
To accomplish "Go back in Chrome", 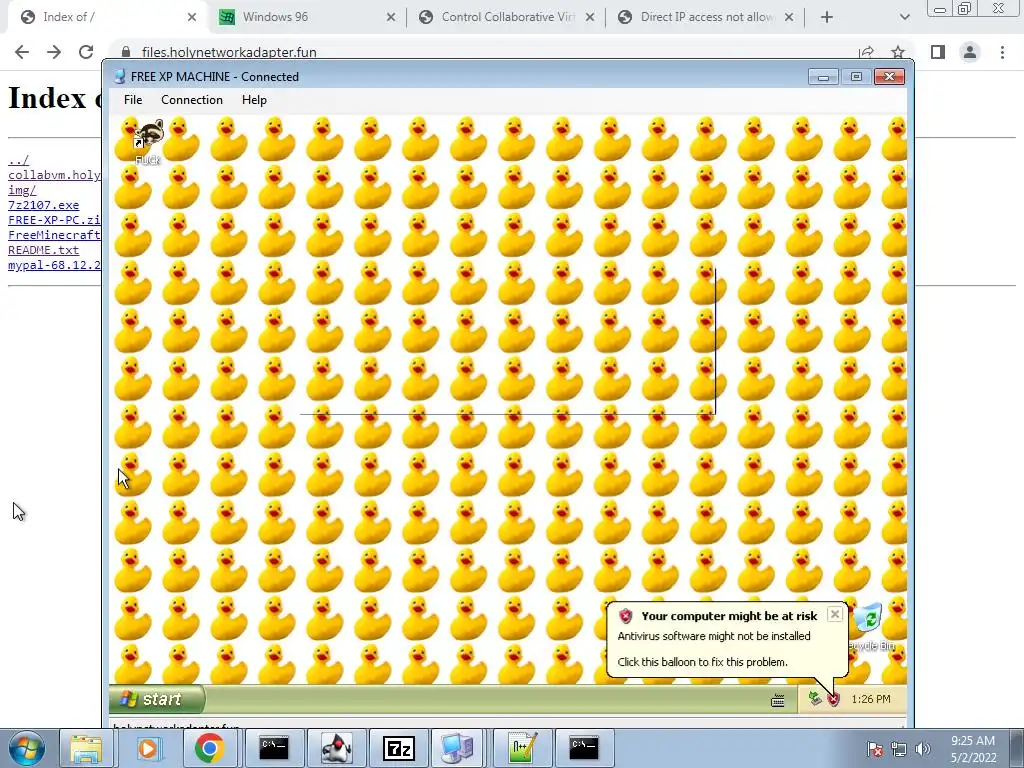I will click(22, 52).
